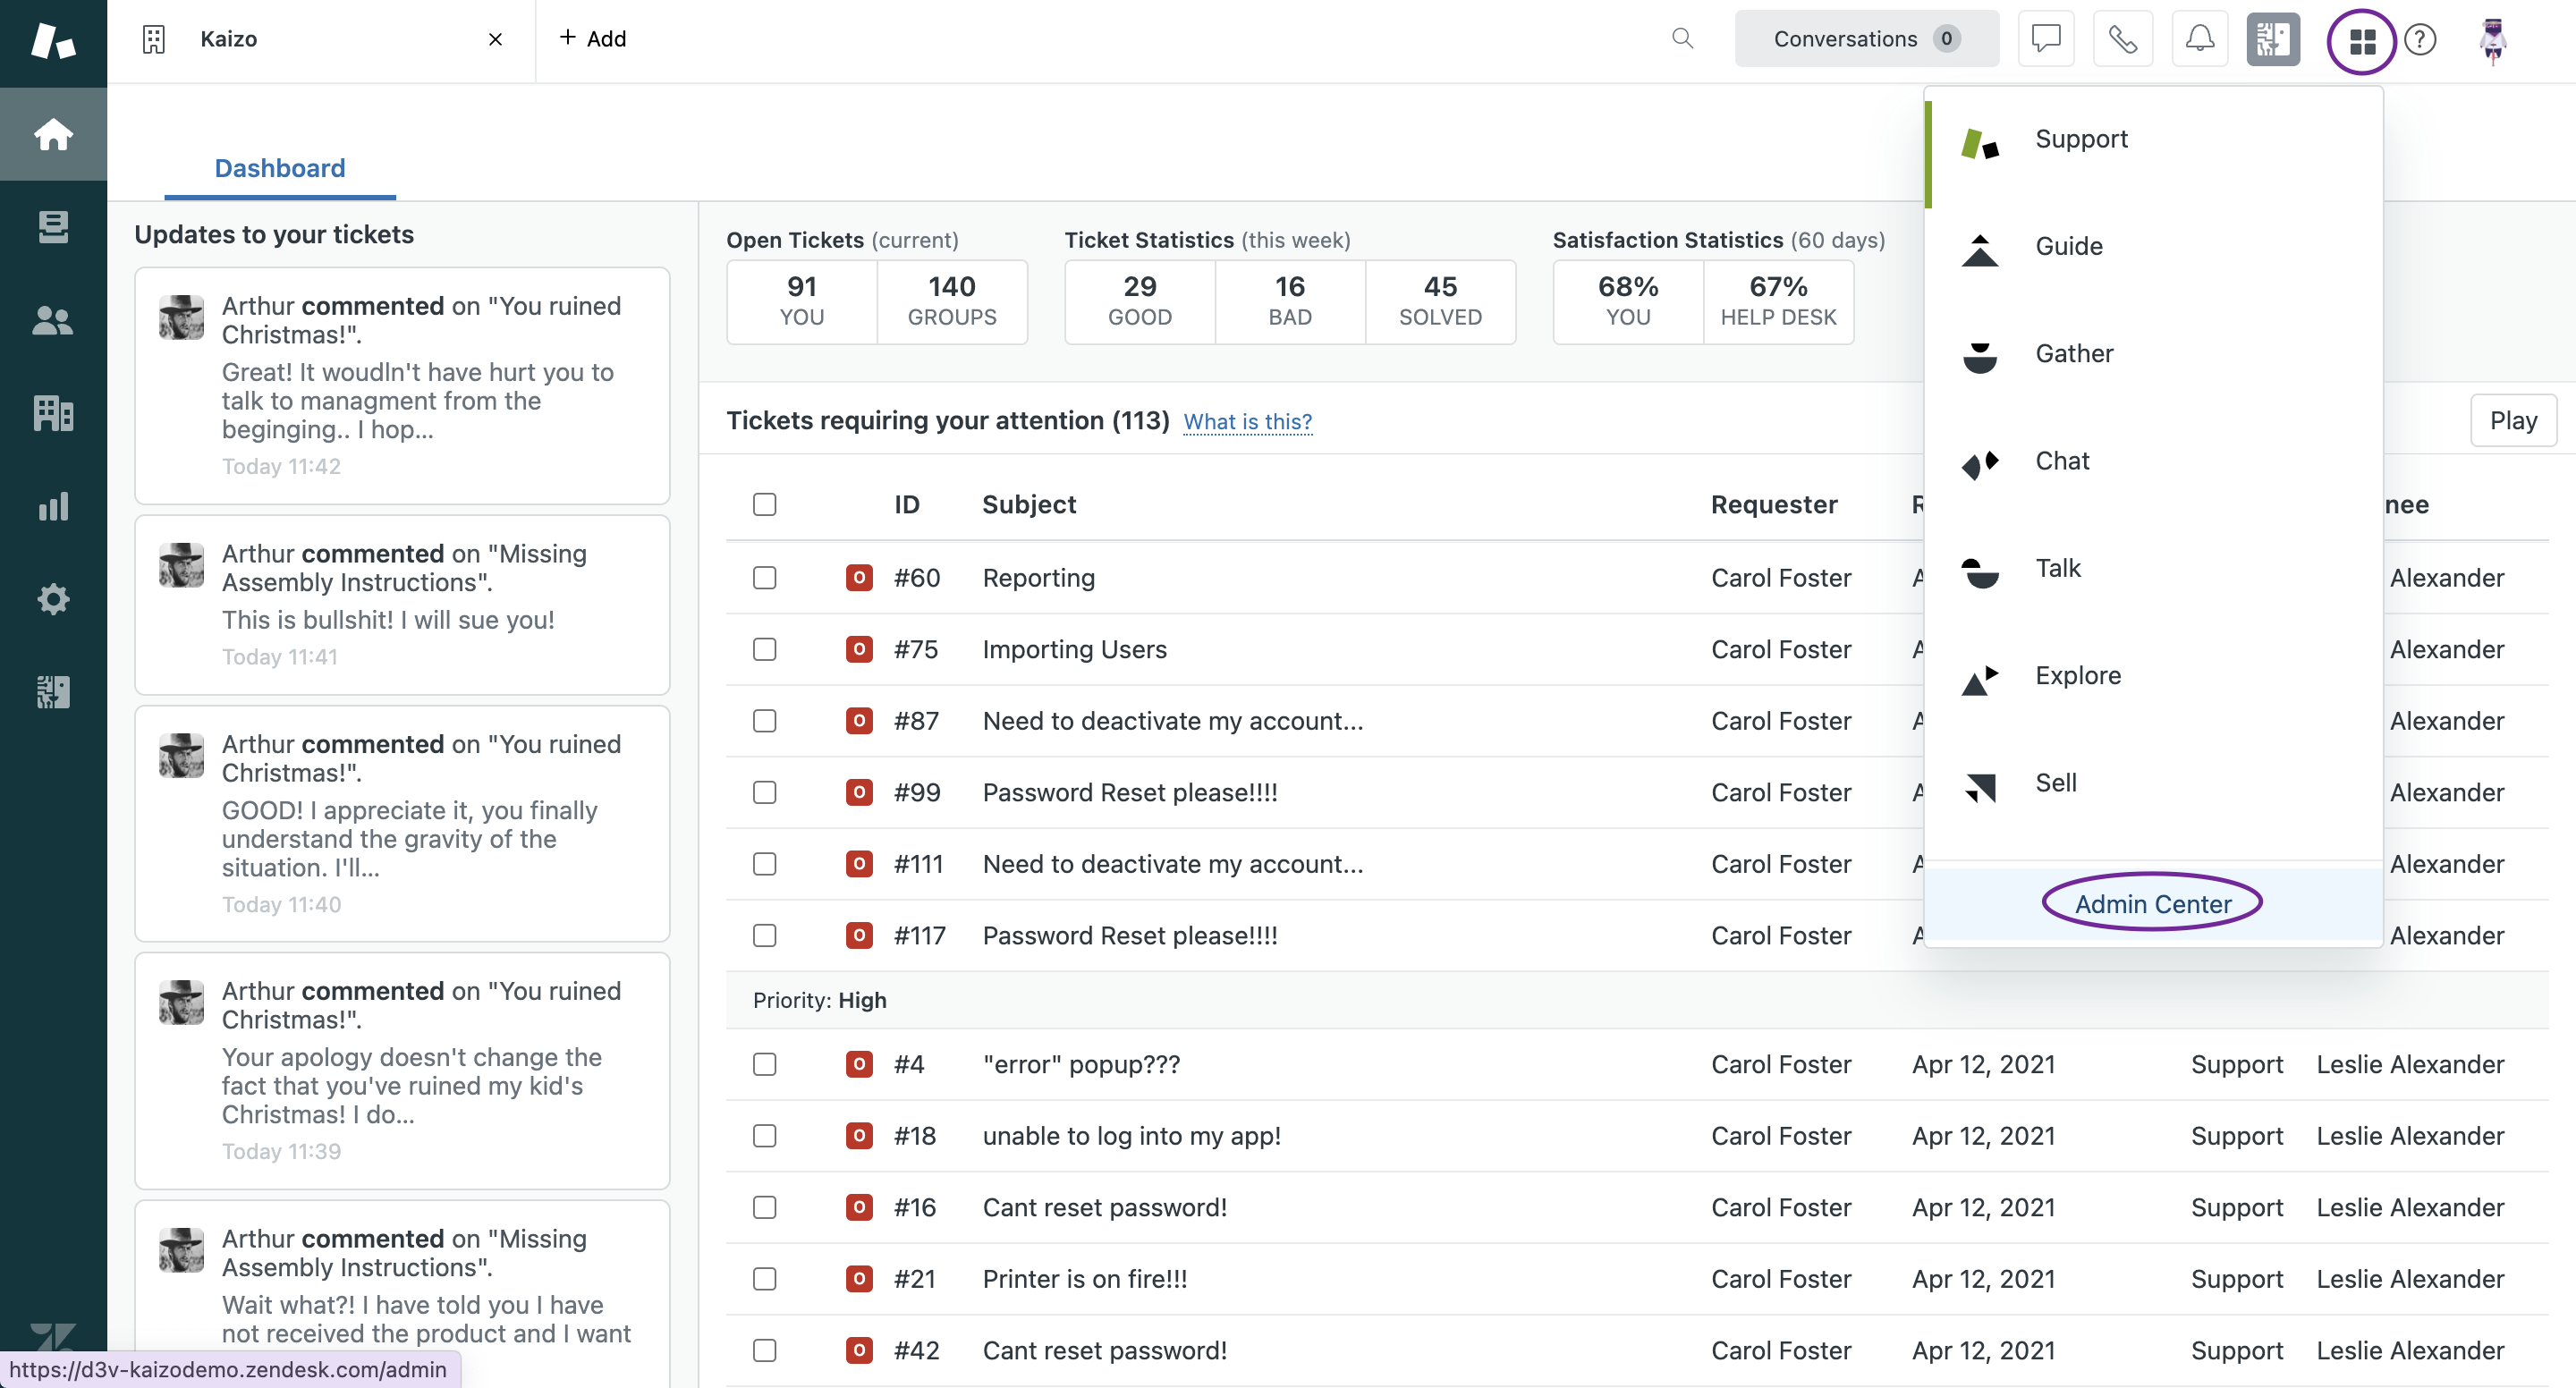Tick the checkbox for ticket #111
The width and height of the screenshot is (2576, 1388).
pyautogui.click(x=764, y=864)
